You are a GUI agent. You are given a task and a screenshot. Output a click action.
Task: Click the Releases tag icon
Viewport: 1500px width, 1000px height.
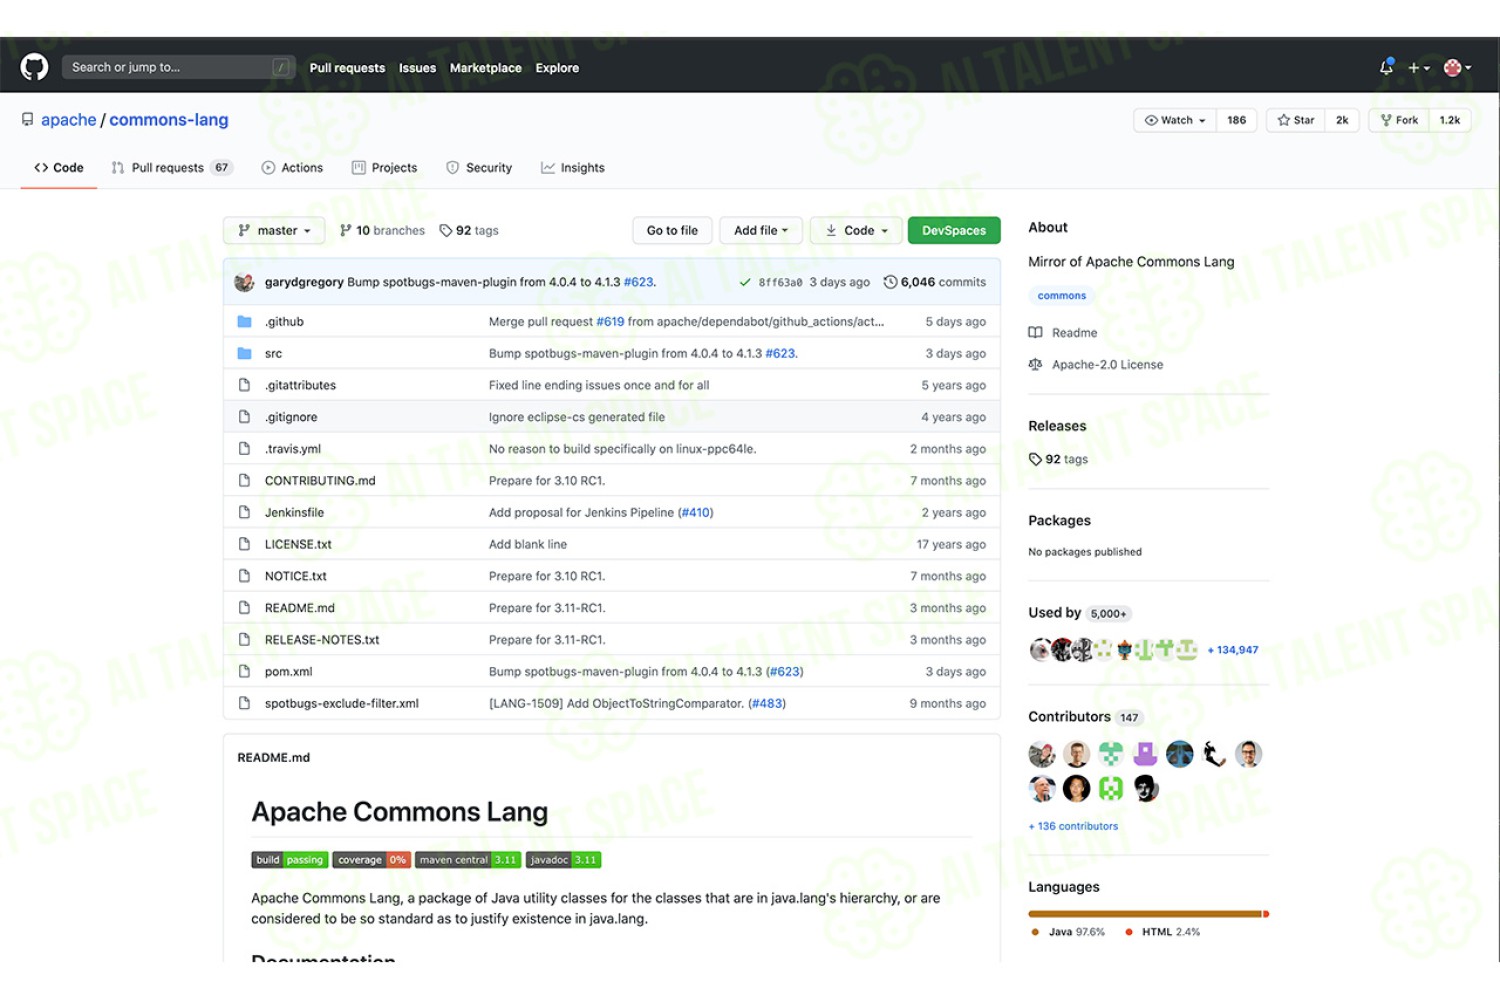pyautogui.click(x=1035, y=459)
